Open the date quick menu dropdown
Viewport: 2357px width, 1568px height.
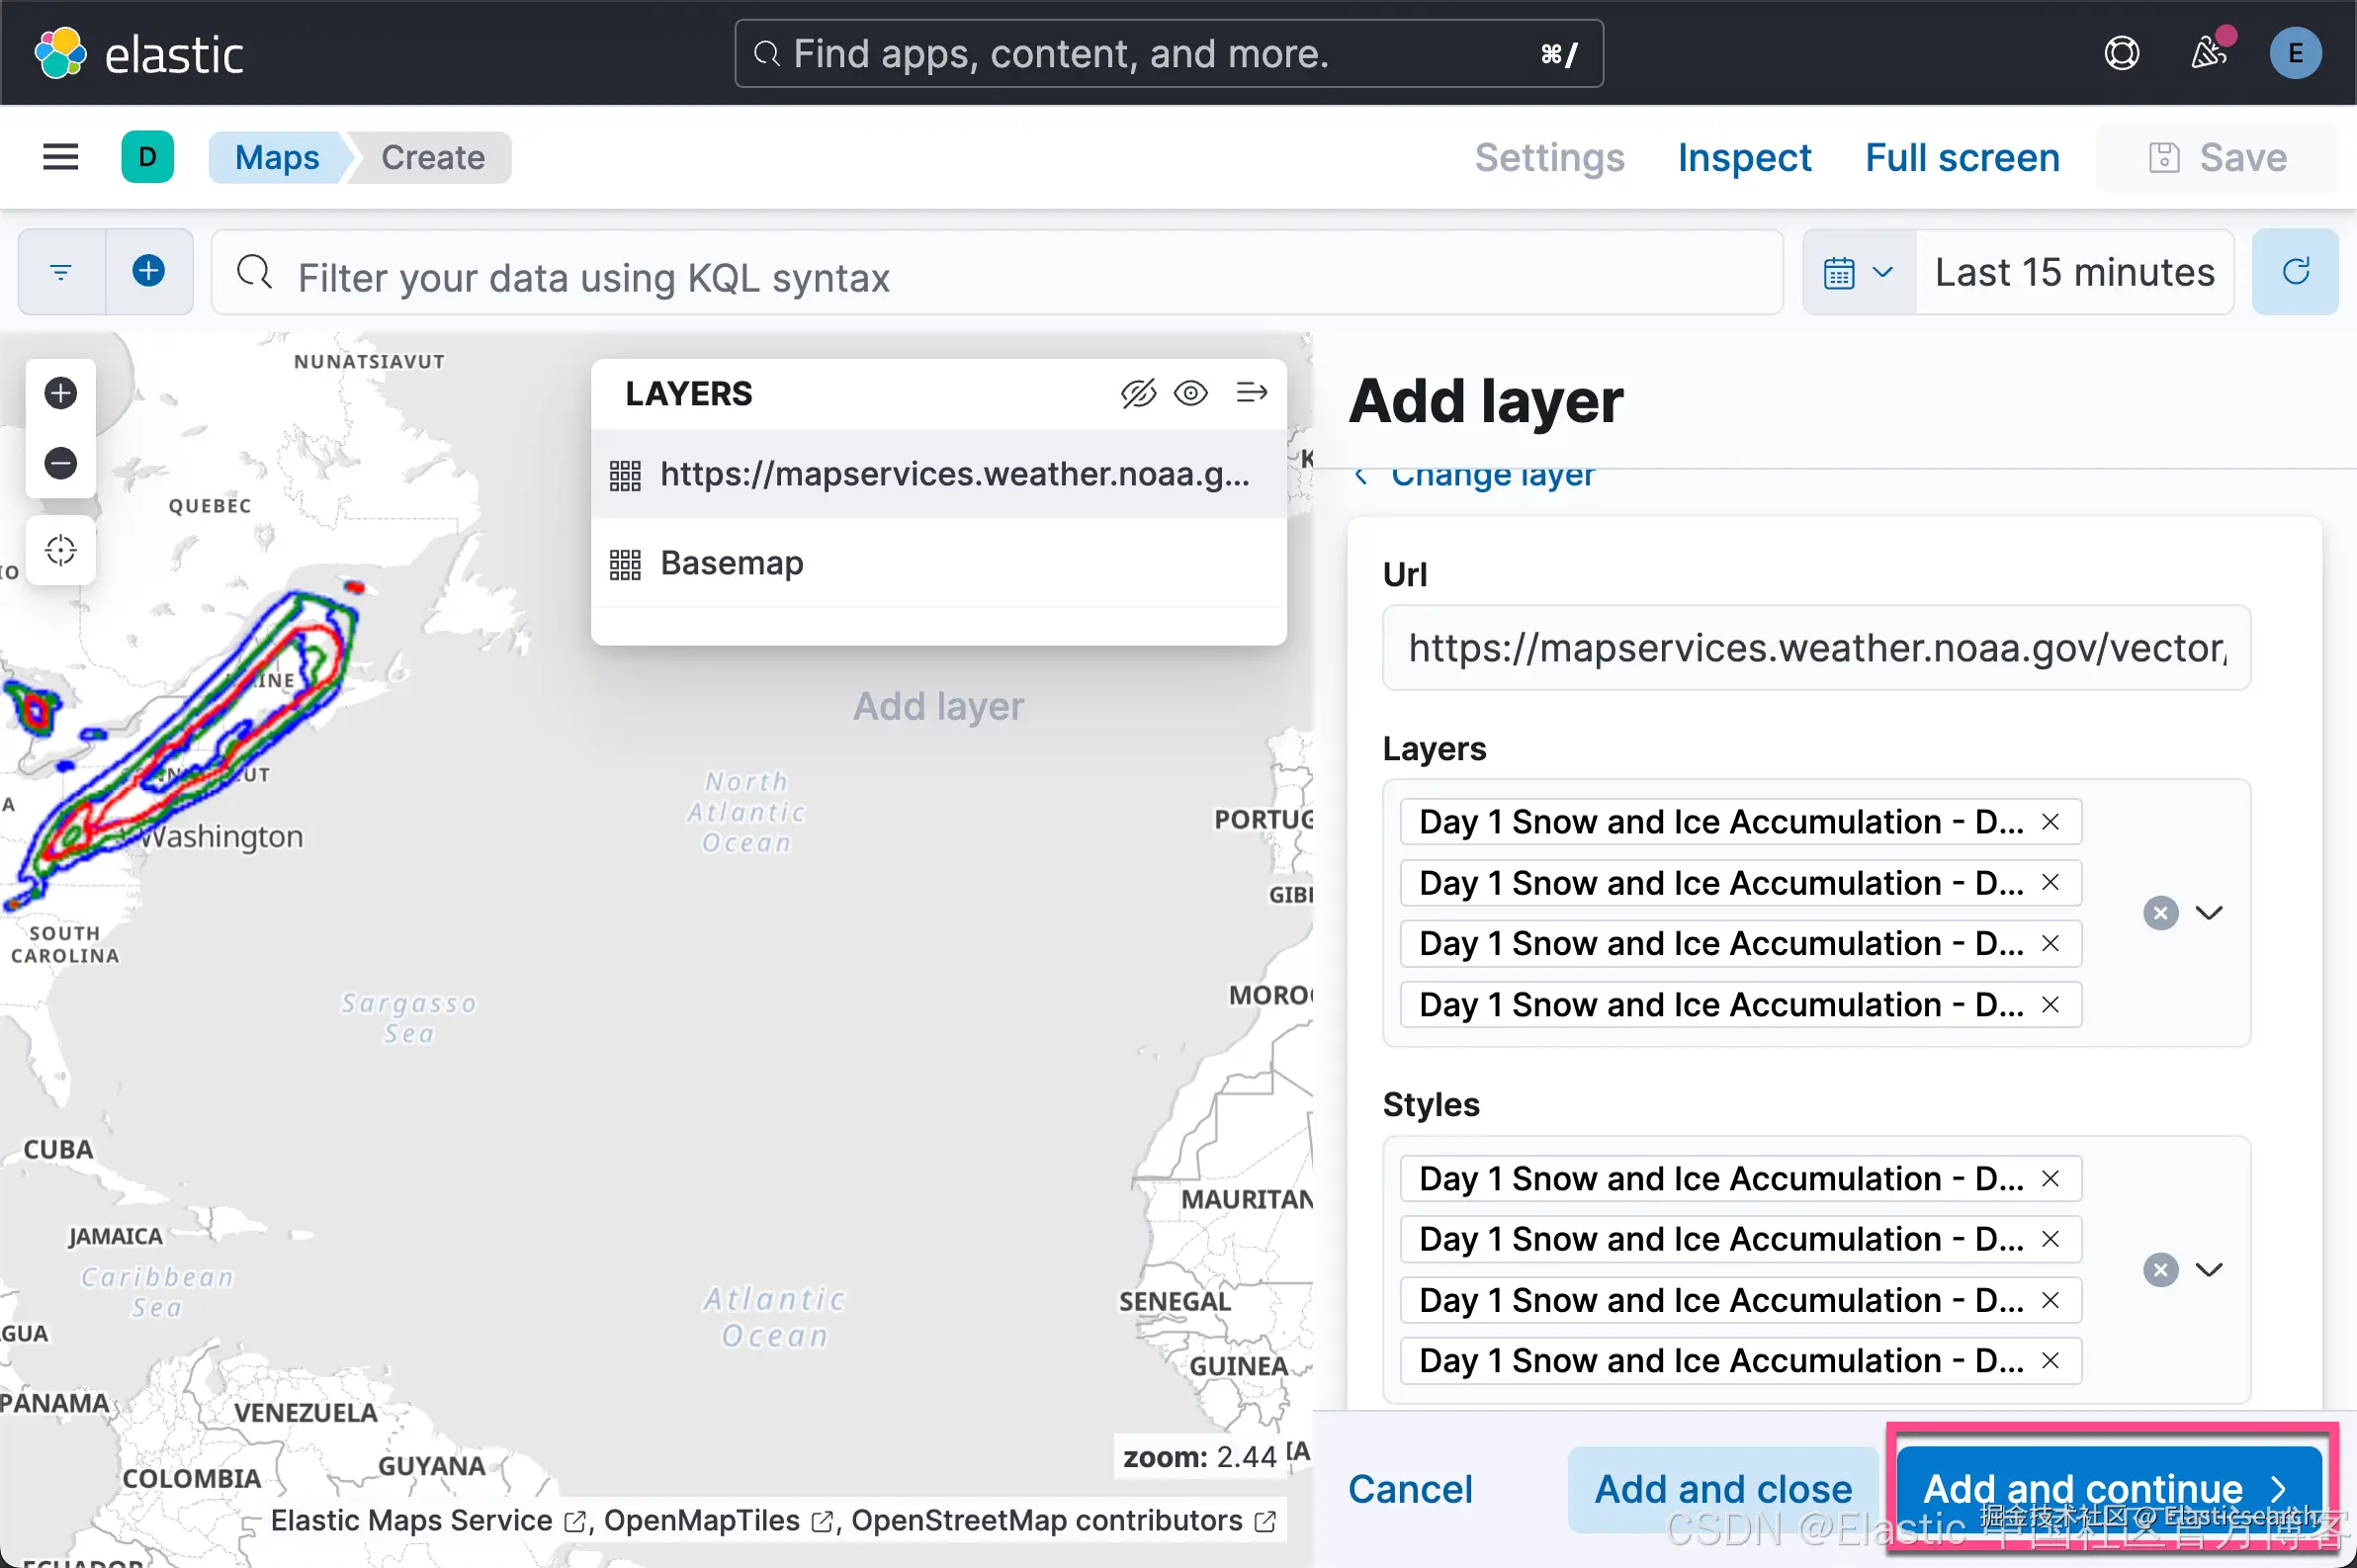point(1859,272)
